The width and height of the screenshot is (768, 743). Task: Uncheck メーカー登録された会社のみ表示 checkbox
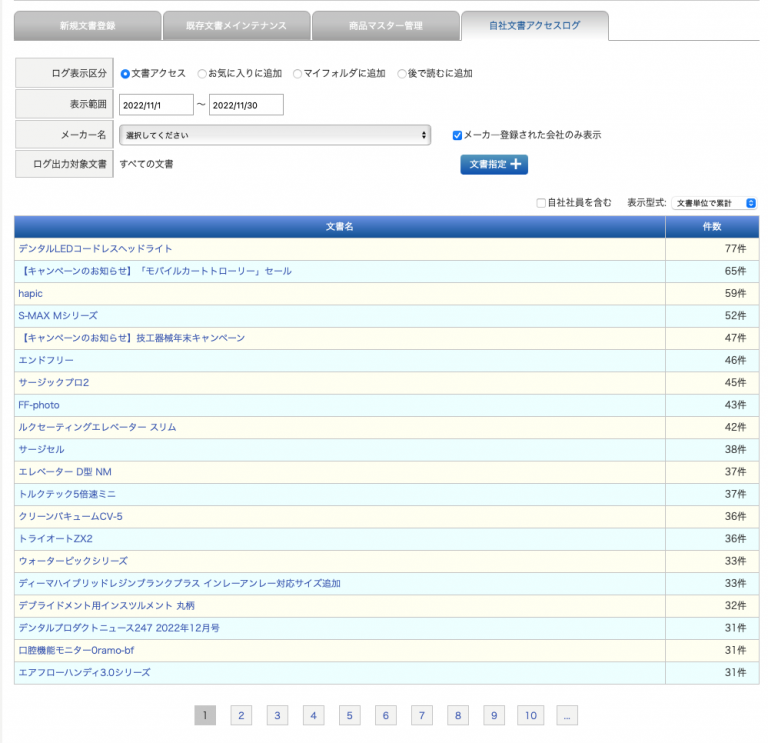[x=457, y=135]
